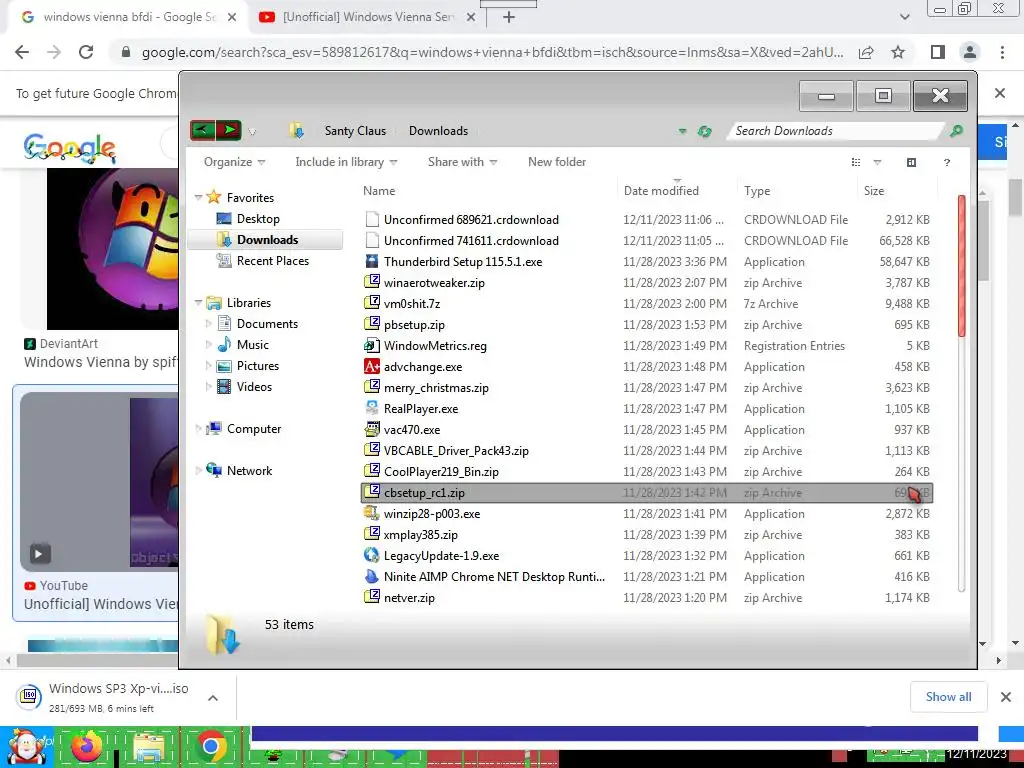Screen dimensions: 1024x768
Task: Open view options dropdown arrow
Action: pos(877,163)
